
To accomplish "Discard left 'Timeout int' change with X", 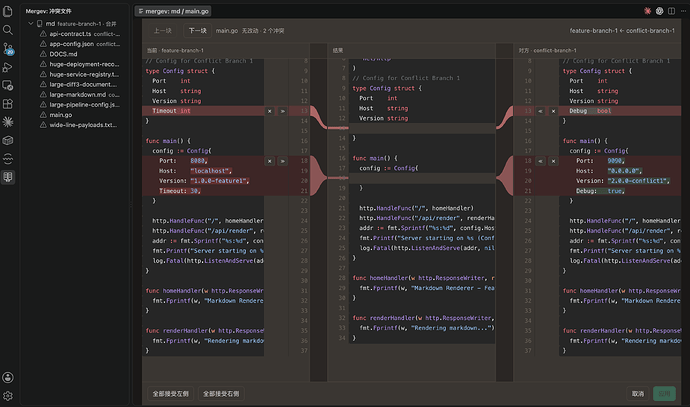I will click(x=270, y=111).
